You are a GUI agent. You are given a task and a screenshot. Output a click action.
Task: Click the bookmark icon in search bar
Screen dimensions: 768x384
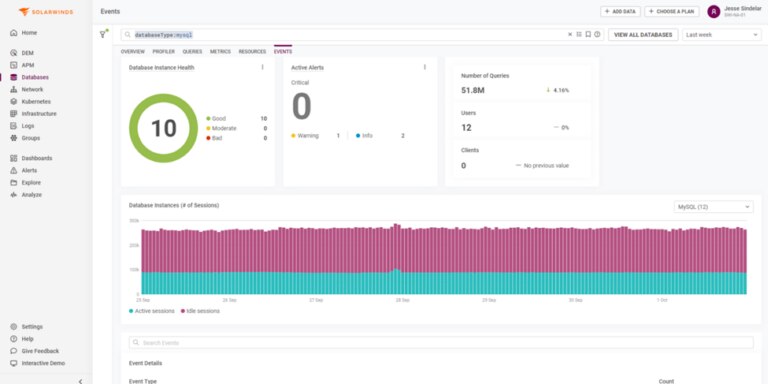pyautogui.click(x=588, y=34)
